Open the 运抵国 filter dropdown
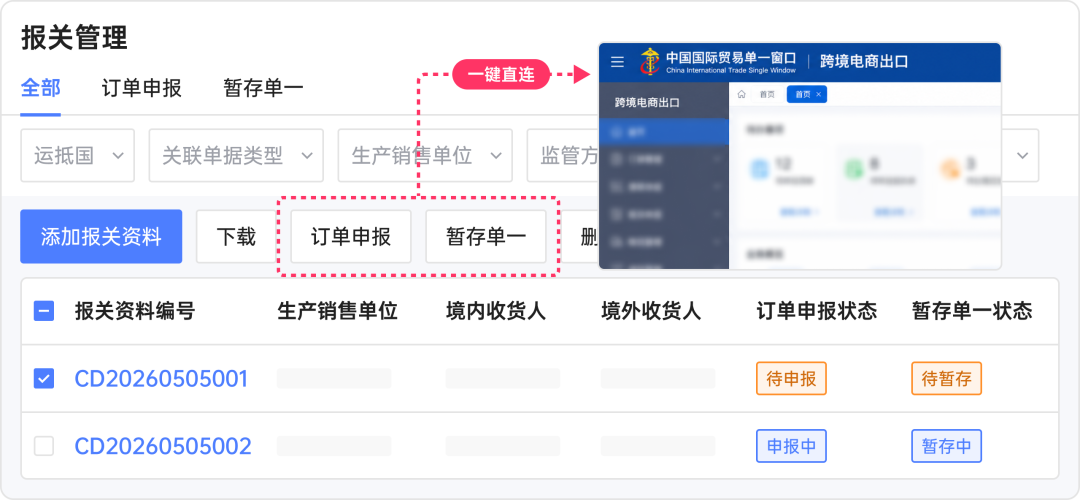Image resolution: width=1080 pixels, height=500 pixels. pos(78,156)
